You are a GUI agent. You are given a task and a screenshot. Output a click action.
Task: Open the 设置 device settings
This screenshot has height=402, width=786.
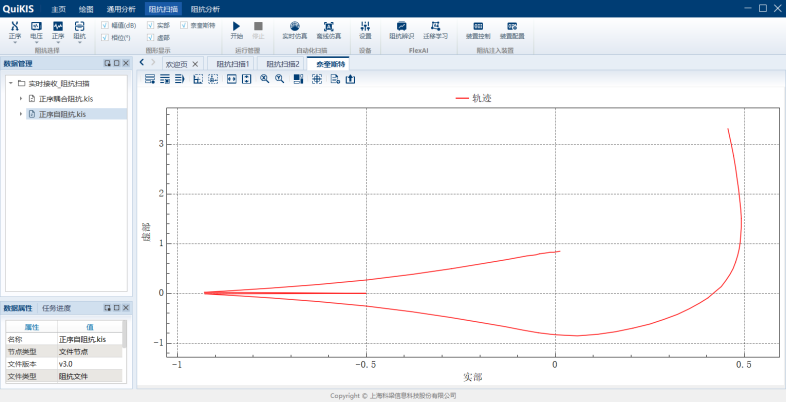coord(365,28)
